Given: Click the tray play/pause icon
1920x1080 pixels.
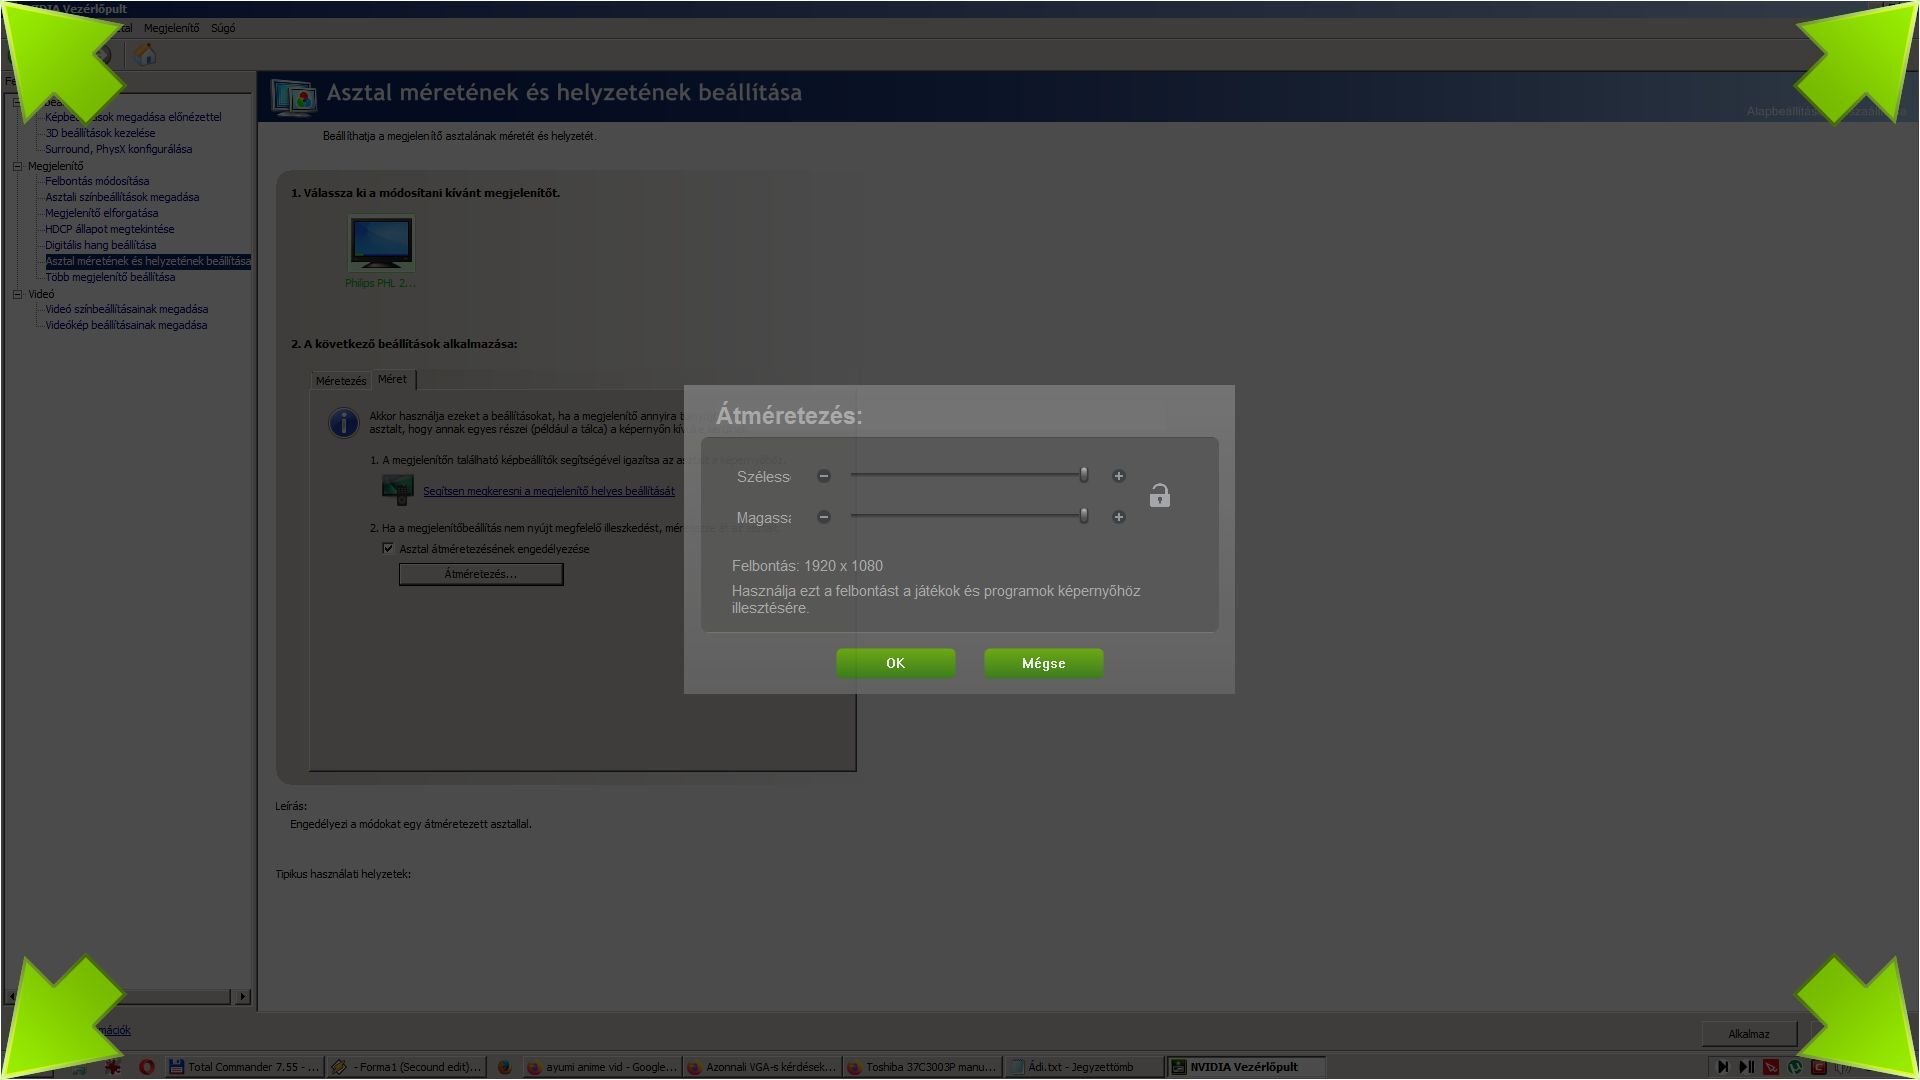Looking at the screenshot, I should click(x=1746, y=1067).
